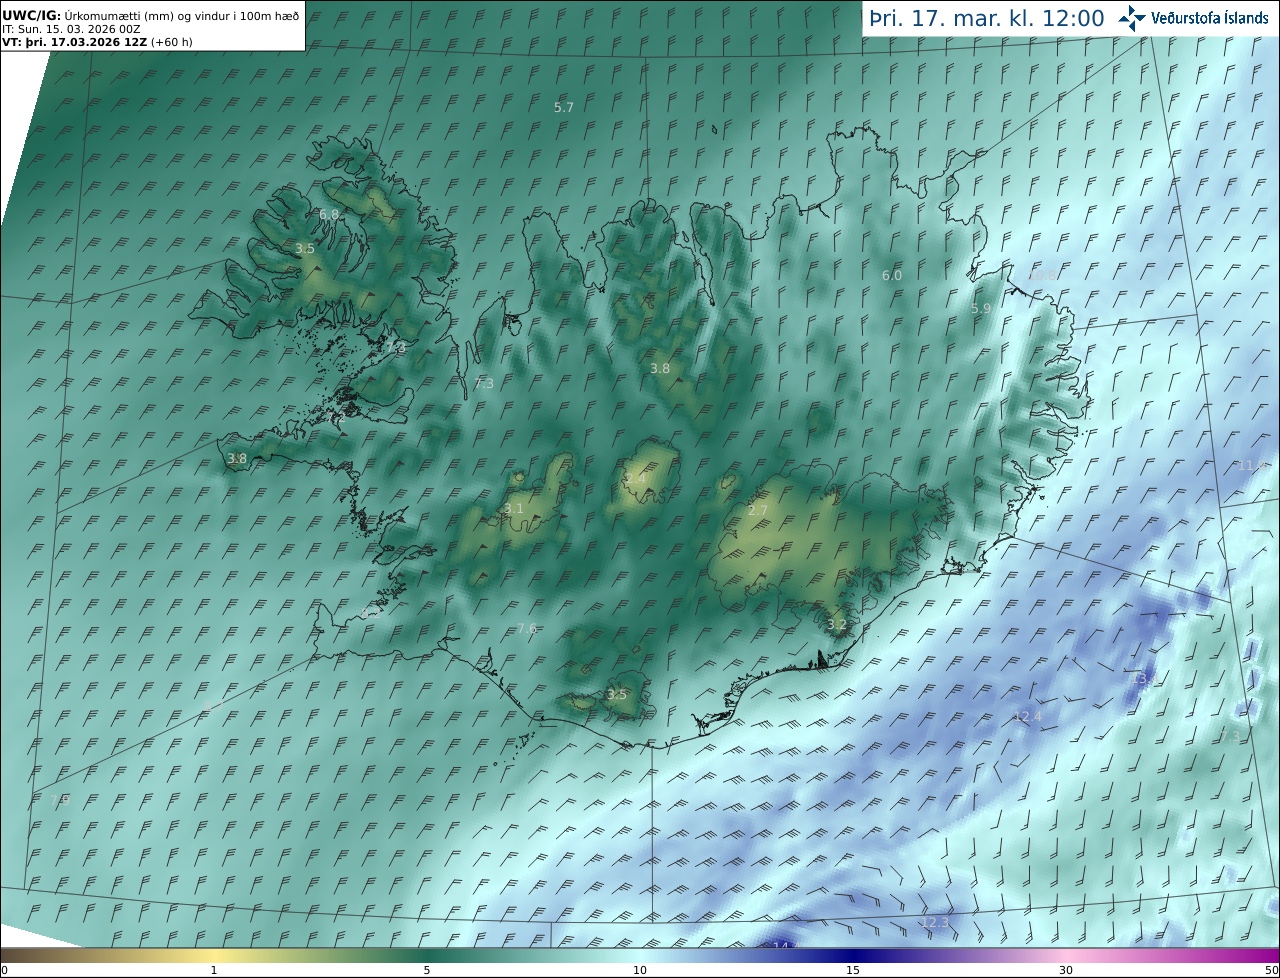The height and width of the screenshot is (978, 1280).
Task: Pick the dark navy colorbar section above tick 15
Action: [853, 955]
